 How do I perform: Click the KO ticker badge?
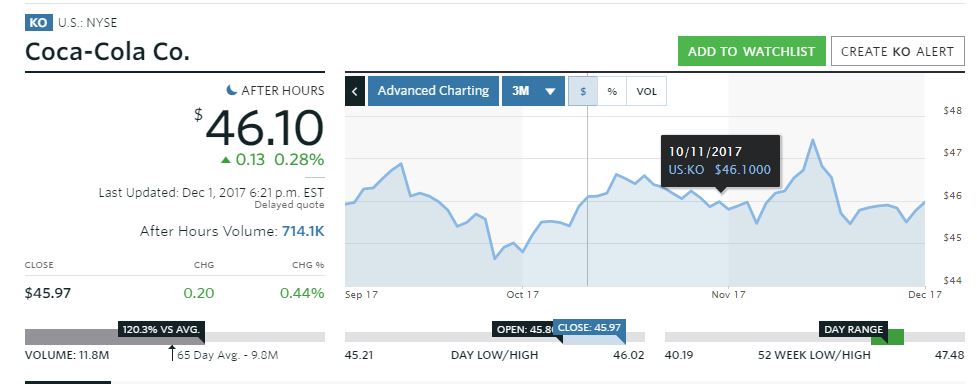coord(39,23)
